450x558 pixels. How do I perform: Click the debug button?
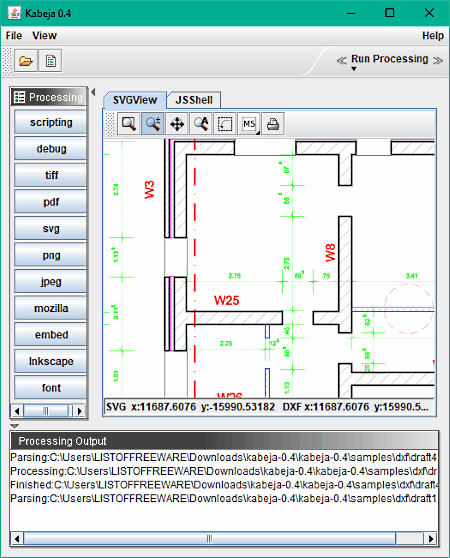tap(51, 149)
